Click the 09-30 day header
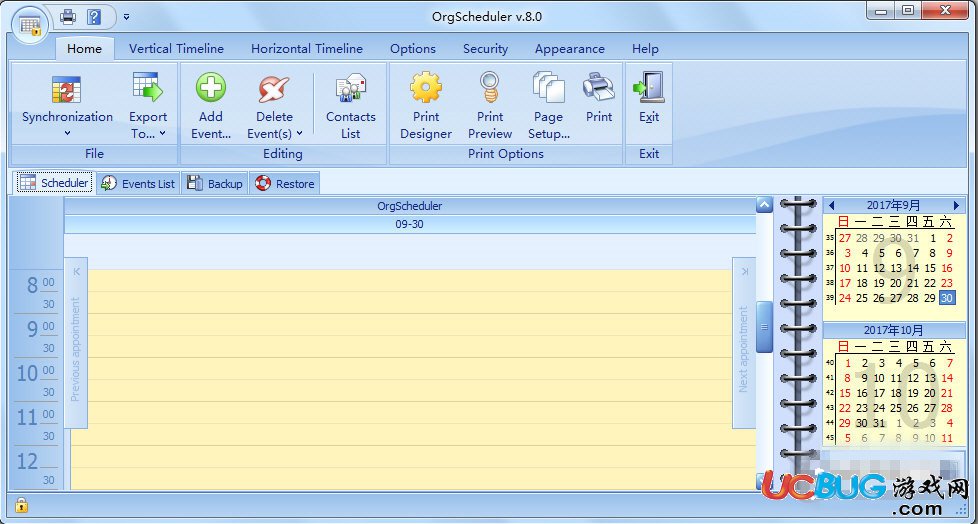 tap(410, 224)
